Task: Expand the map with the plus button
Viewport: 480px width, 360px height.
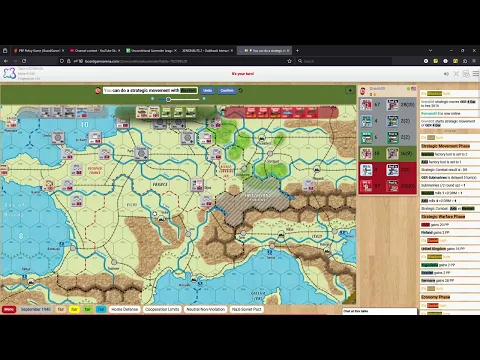Action: (x=350, y=90)
